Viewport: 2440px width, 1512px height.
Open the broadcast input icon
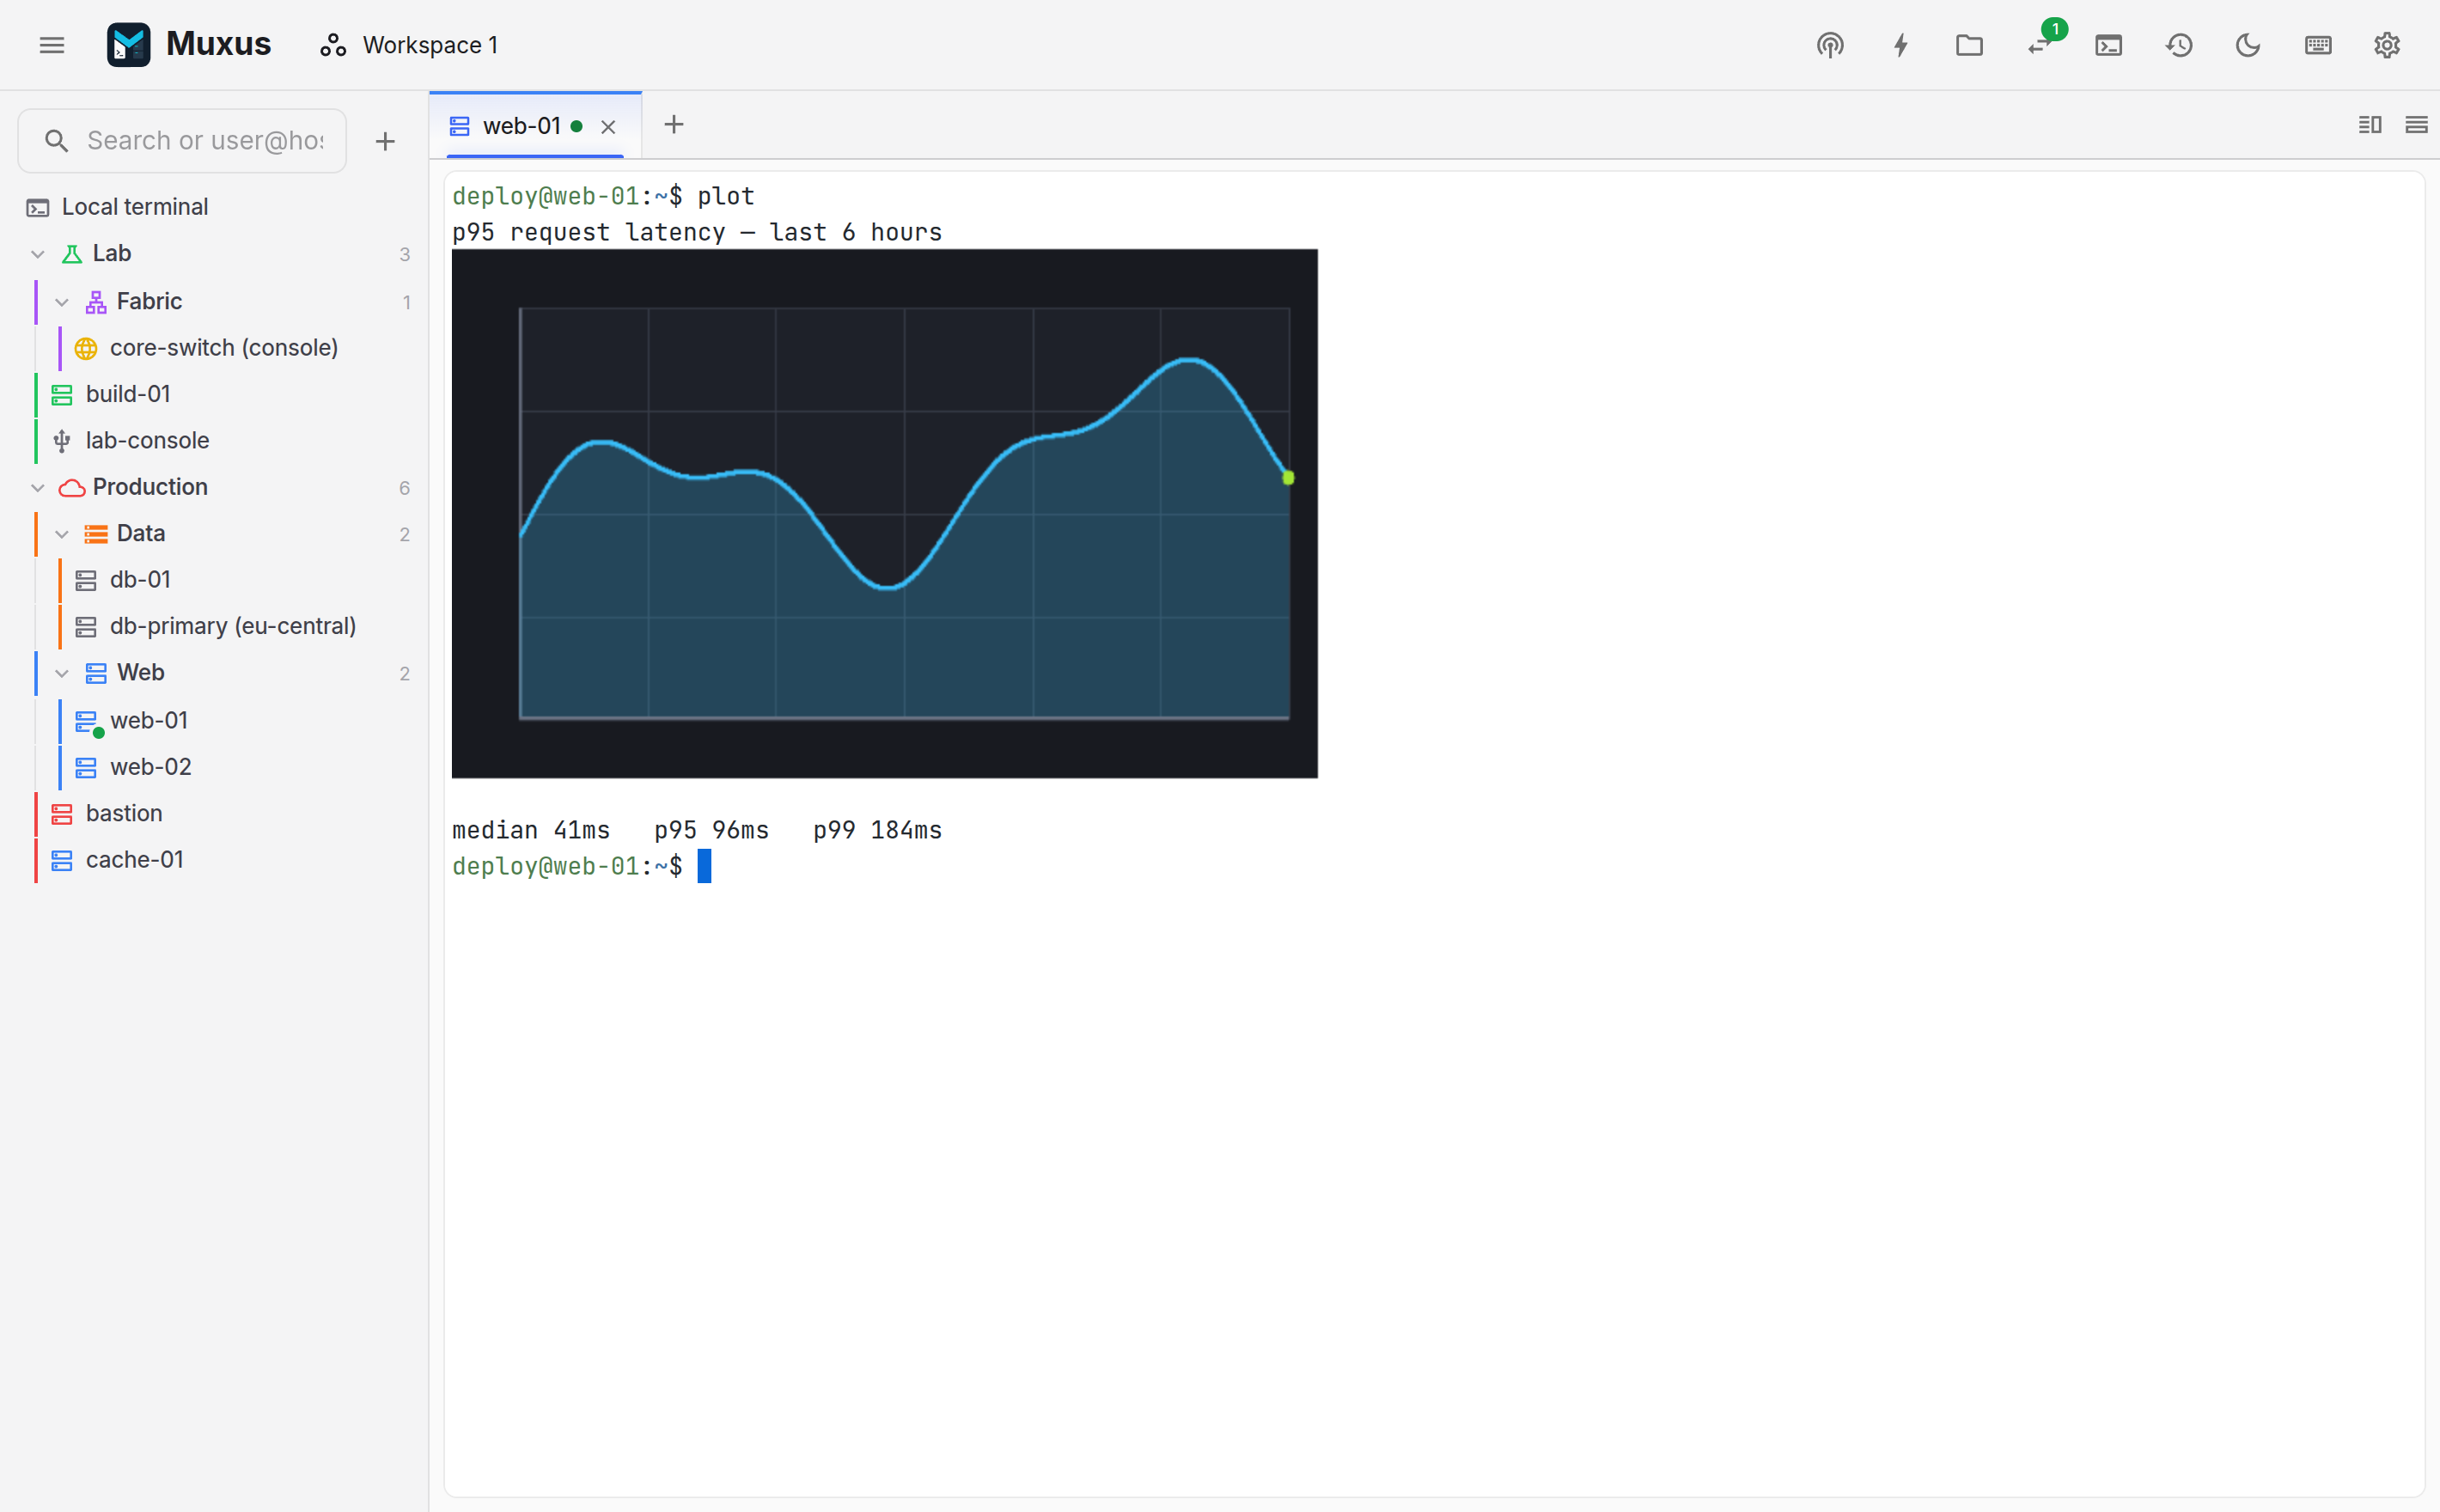1830,45
